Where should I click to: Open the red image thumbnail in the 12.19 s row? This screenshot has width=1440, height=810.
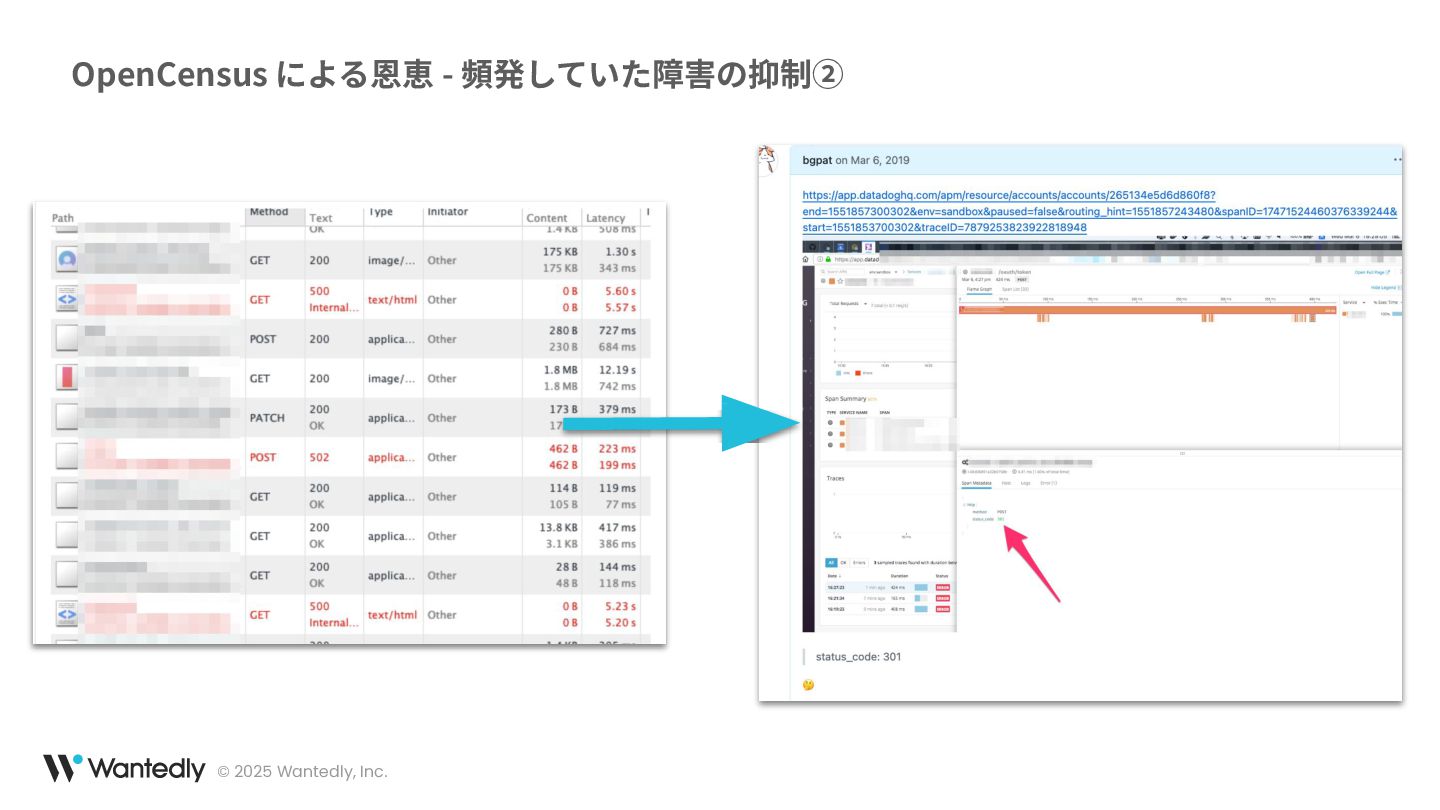click(67, 378)
